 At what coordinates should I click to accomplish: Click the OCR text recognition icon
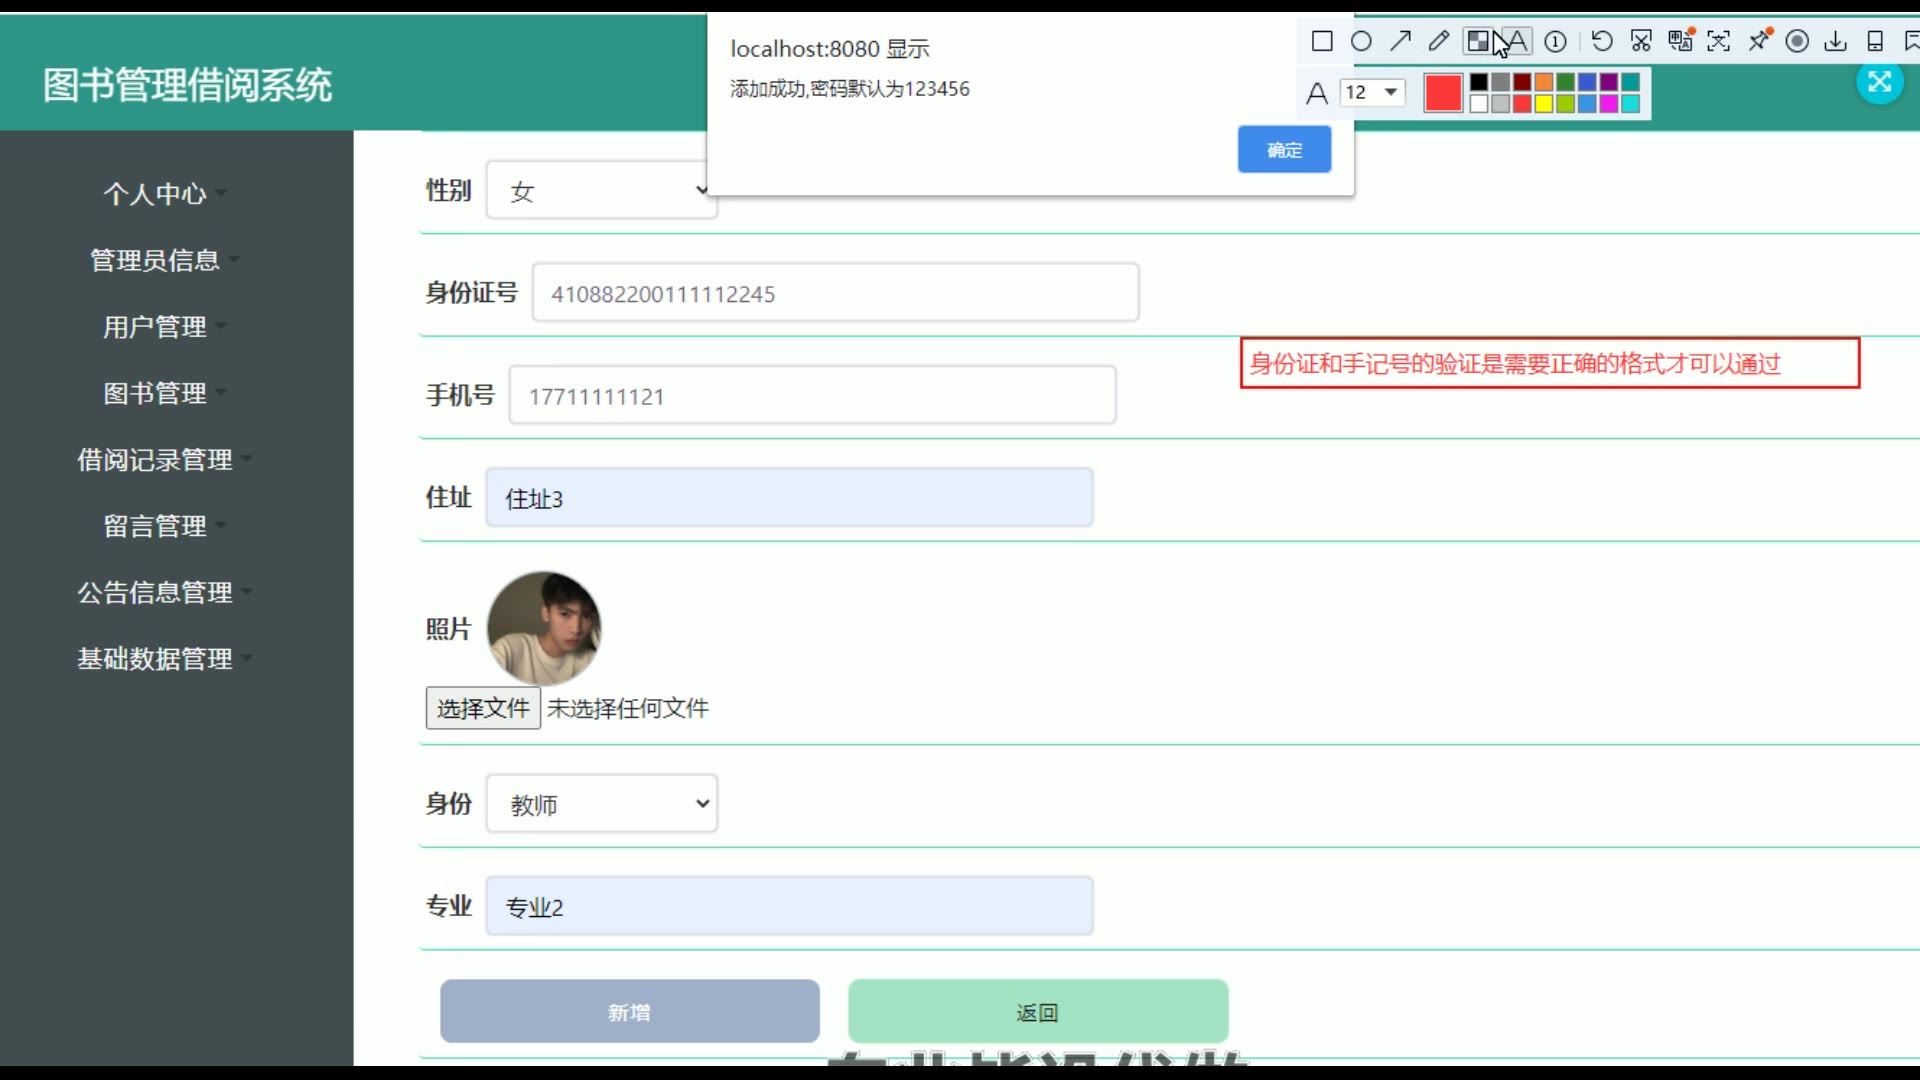(x=1718, y=41)
